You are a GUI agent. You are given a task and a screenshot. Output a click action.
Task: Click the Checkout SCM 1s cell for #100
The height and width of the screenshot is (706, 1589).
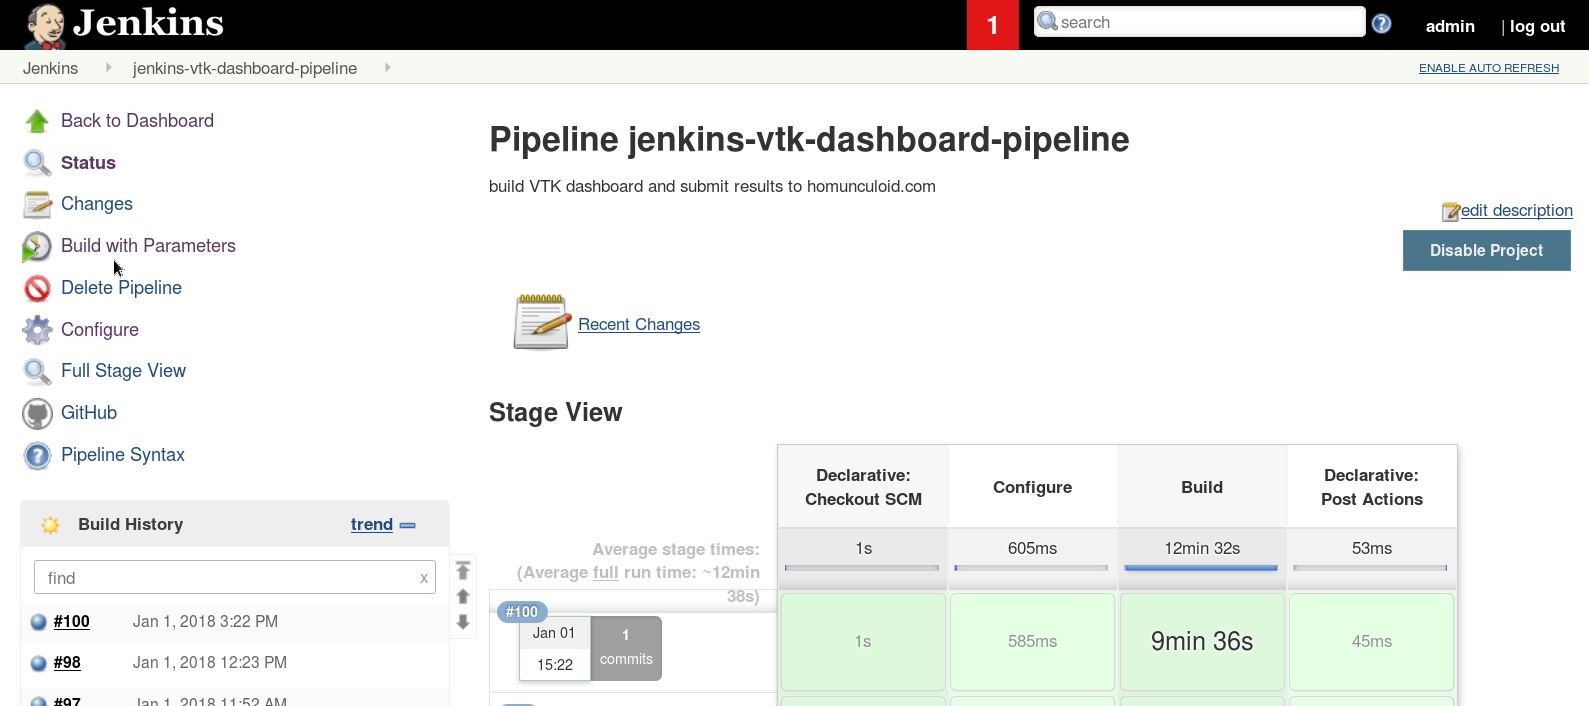coord(863,642)
